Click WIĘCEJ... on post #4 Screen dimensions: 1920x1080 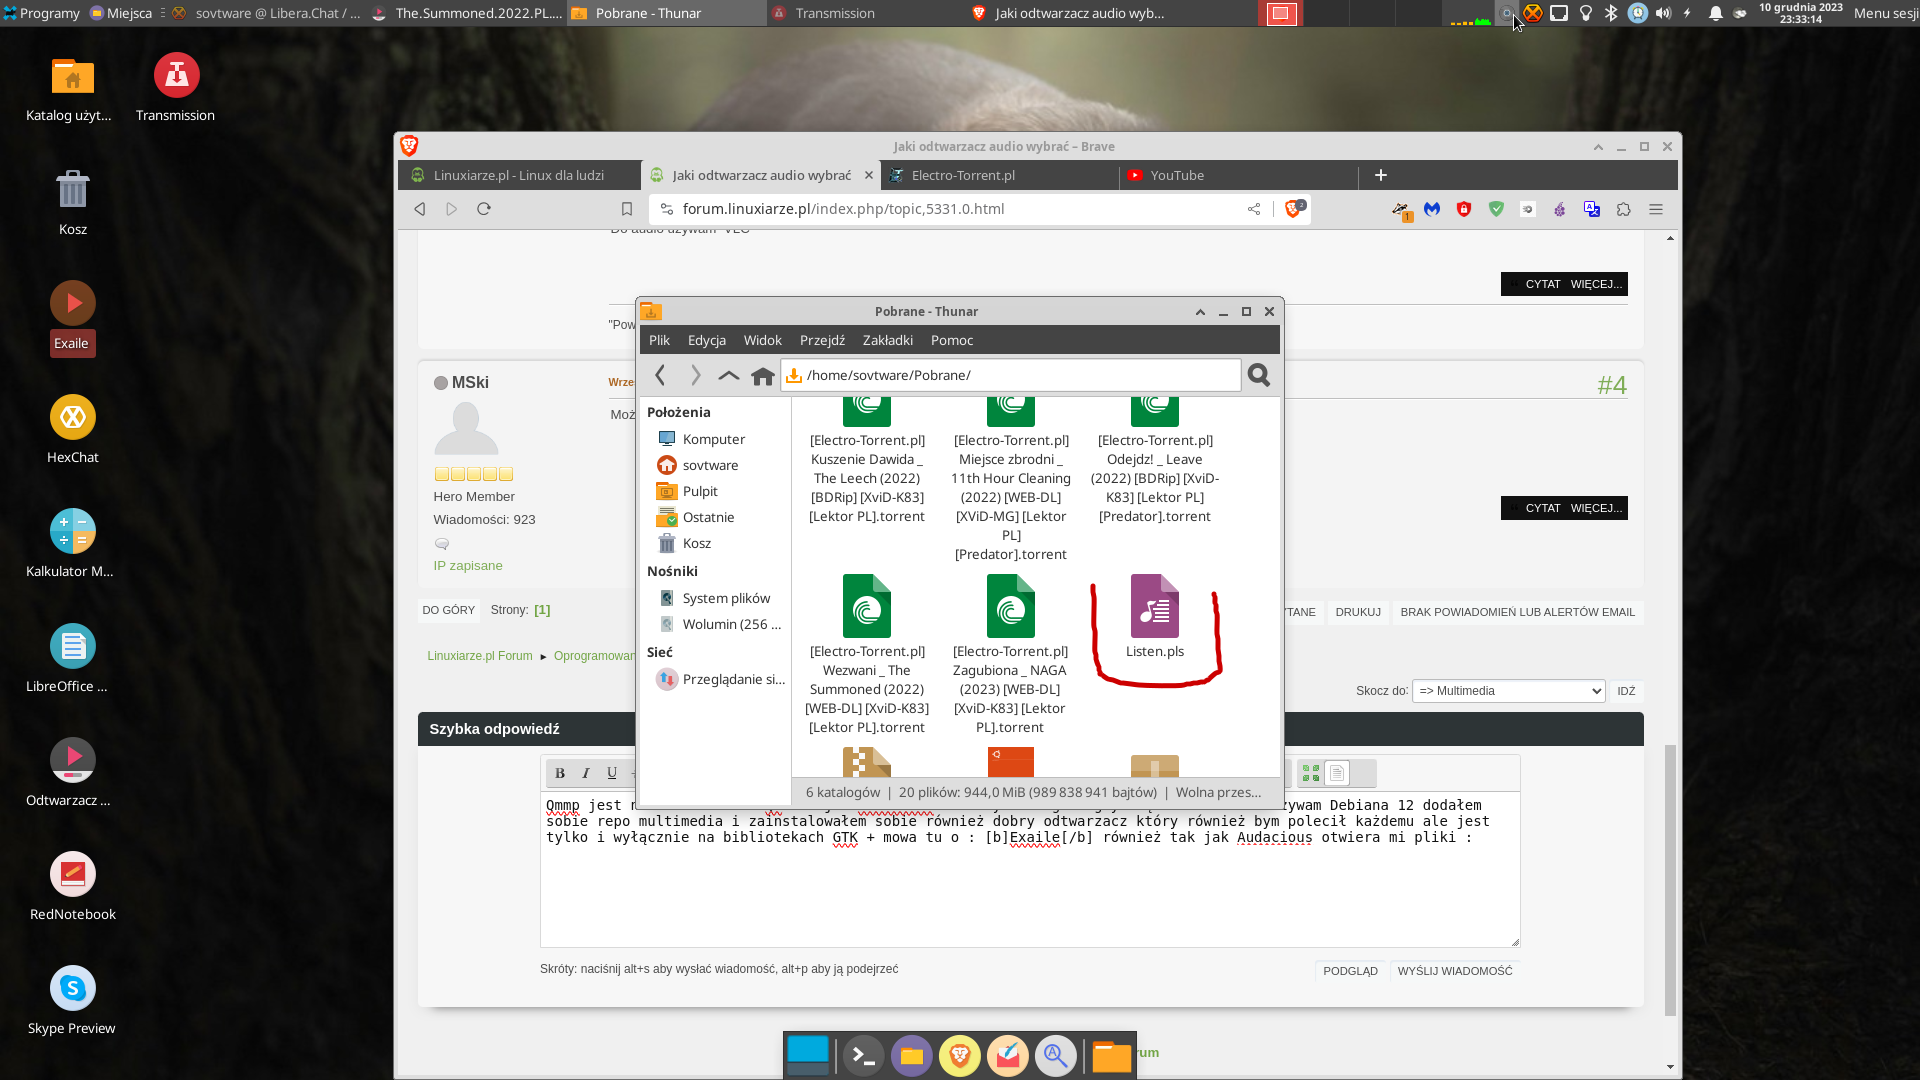click(x=1596, y=508)
